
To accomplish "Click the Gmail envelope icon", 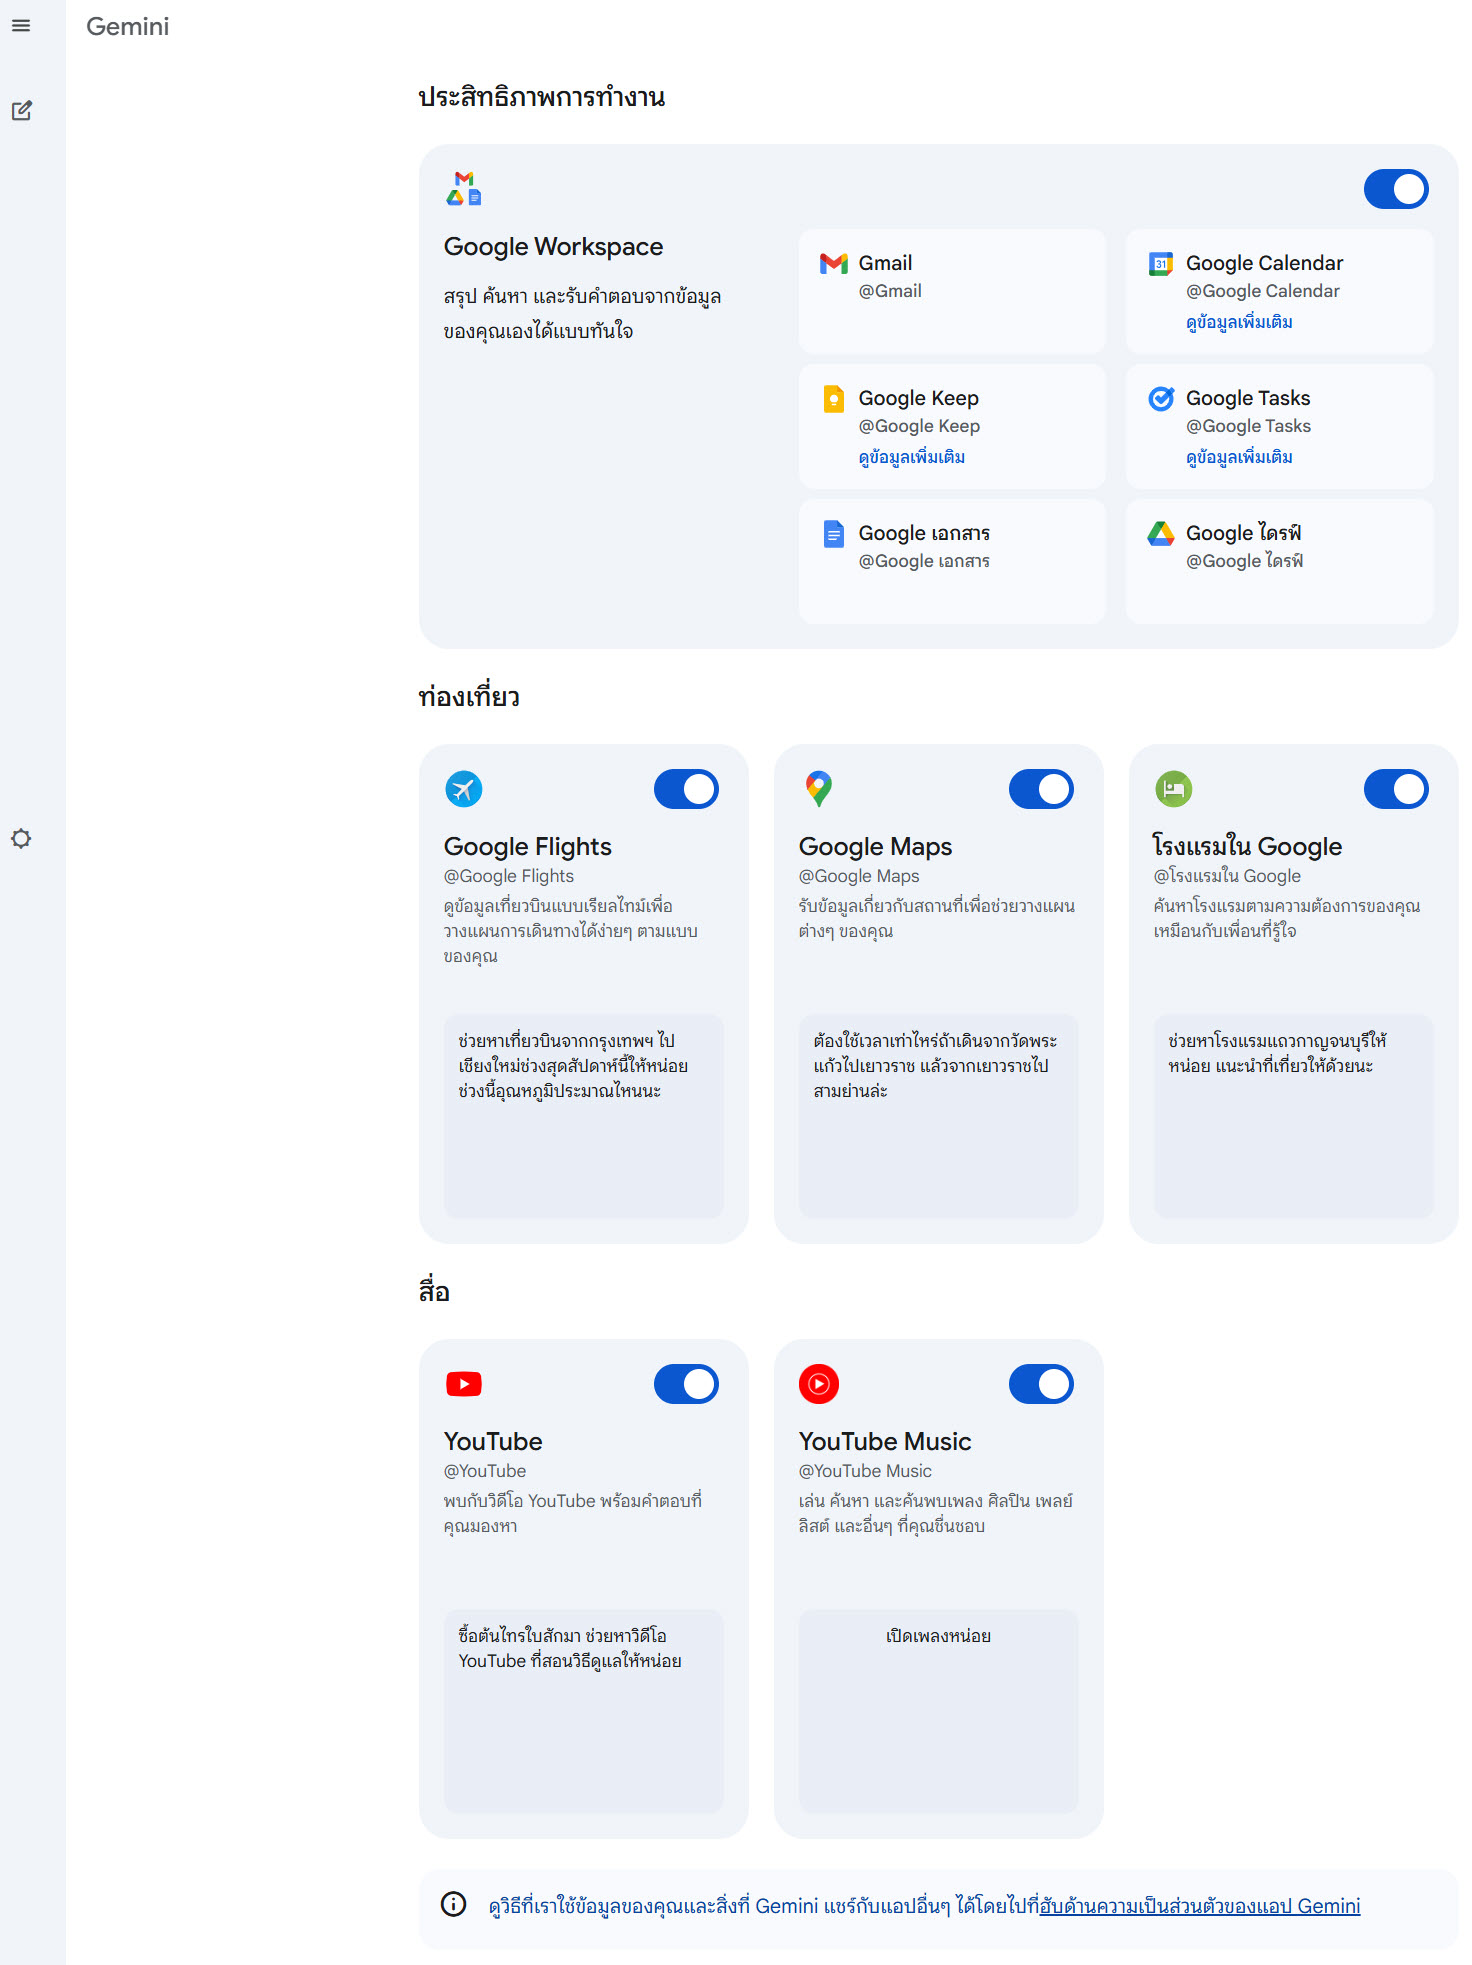I will coord(834,263).
